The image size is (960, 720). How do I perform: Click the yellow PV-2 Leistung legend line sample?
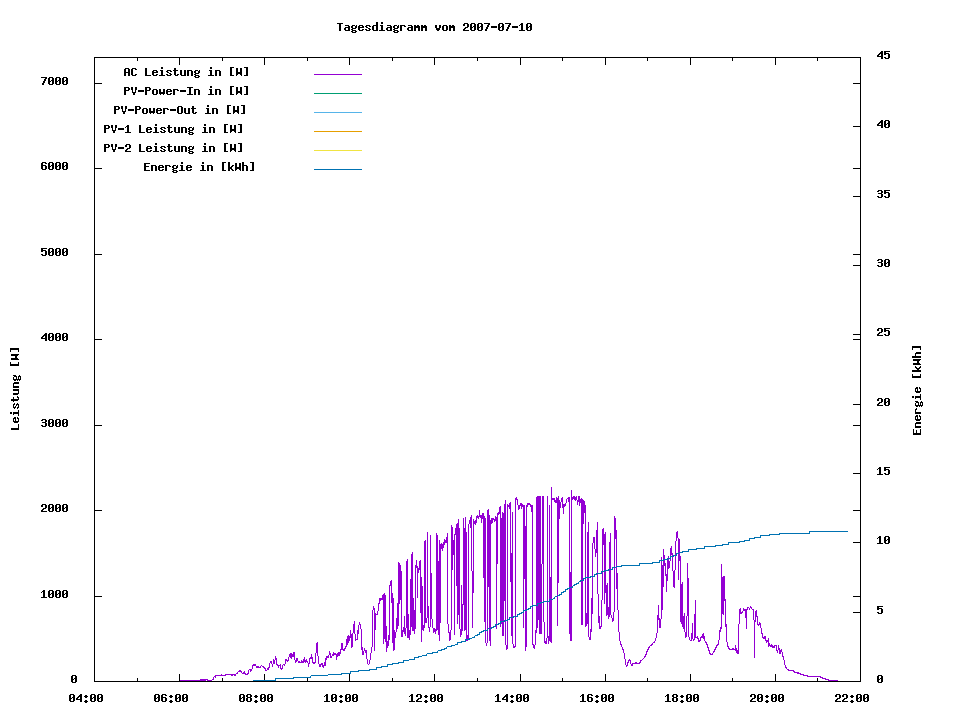click(337, 150)
